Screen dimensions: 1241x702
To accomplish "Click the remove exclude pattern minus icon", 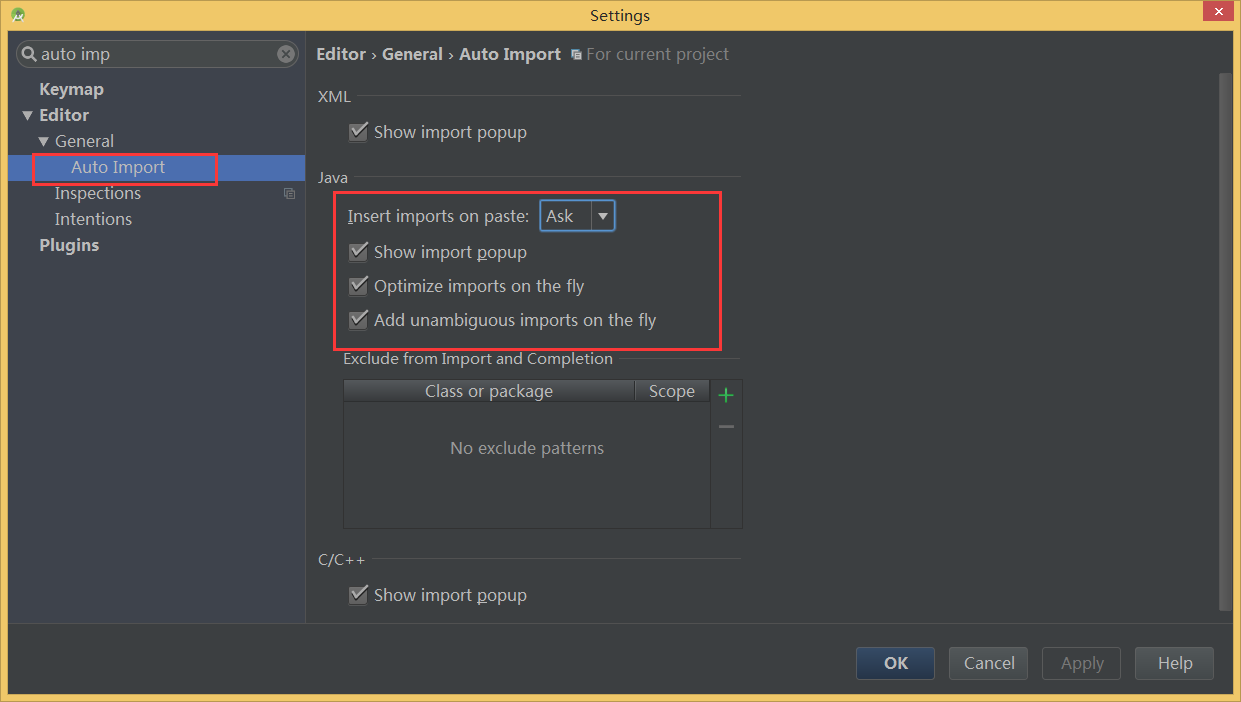I will click(726, 427).
